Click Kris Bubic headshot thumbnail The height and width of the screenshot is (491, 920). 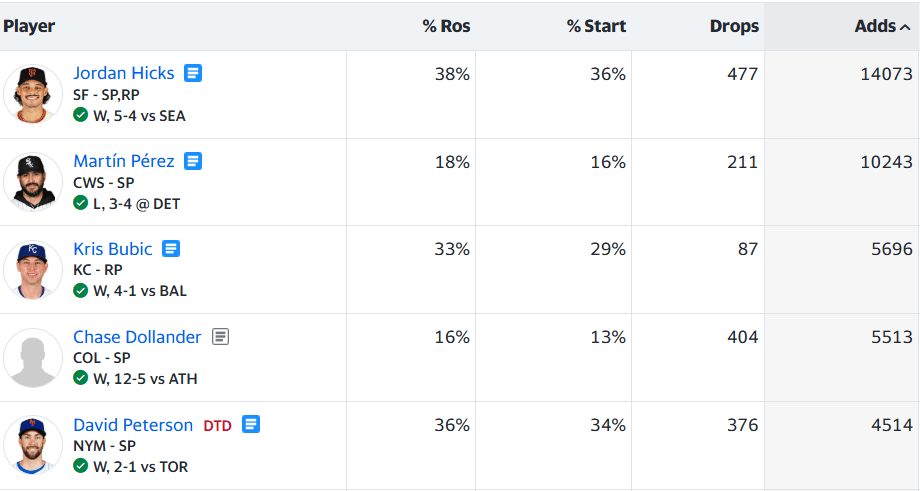click(x=32, y=269)
